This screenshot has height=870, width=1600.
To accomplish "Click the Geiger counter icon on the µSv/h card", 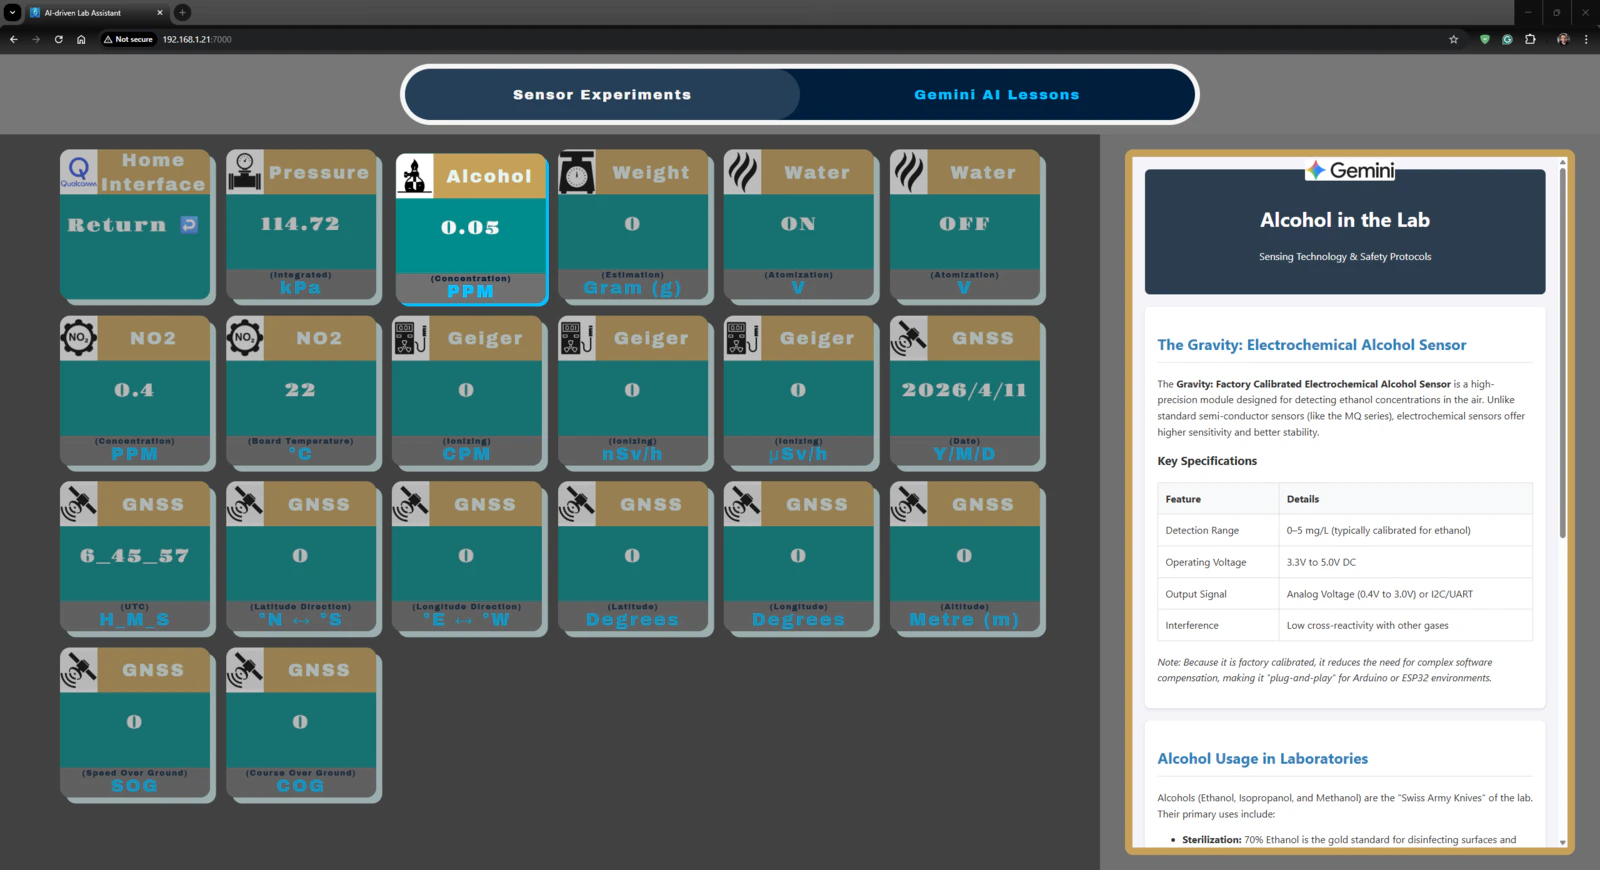I will [743, 338].
